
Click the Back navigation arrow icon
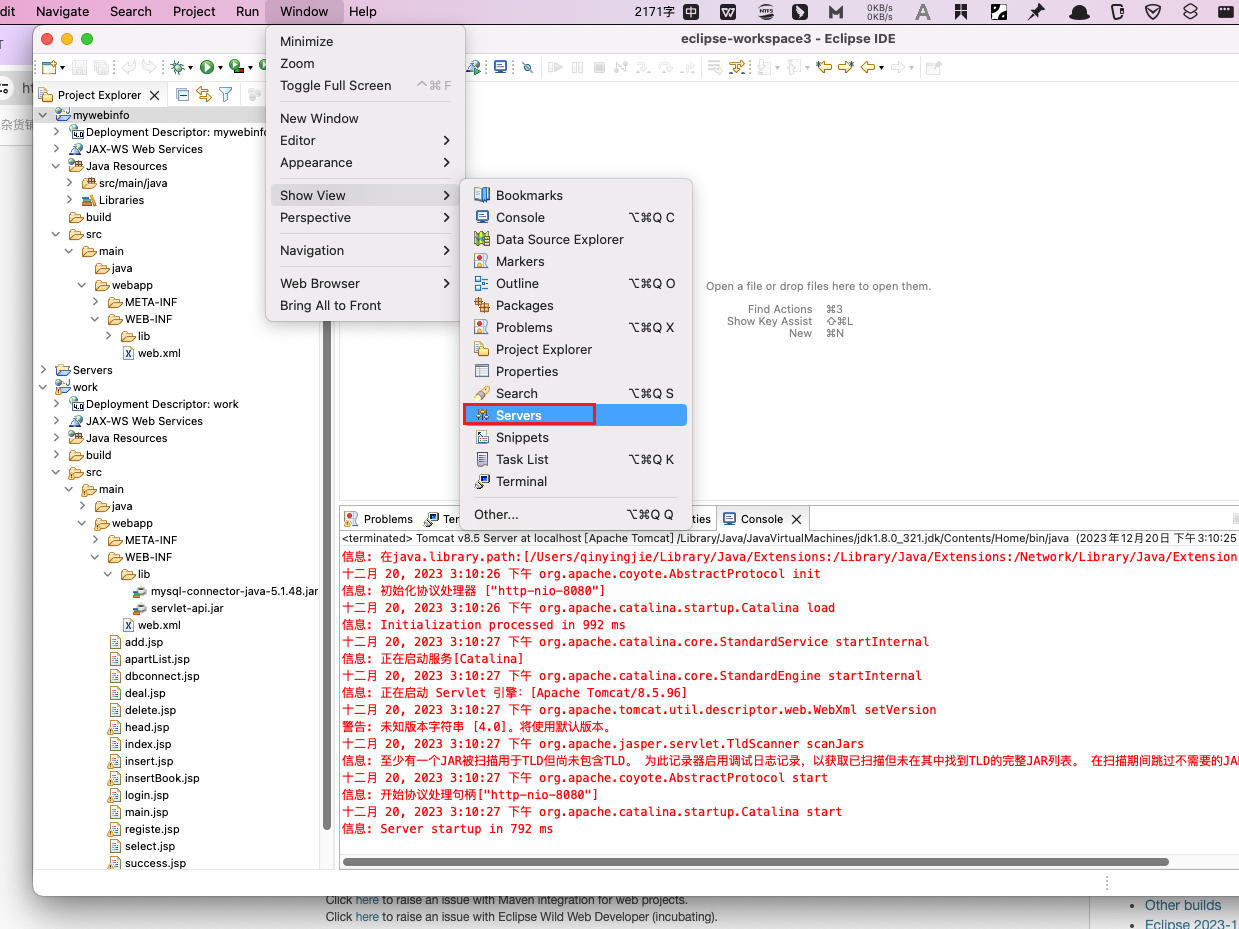pyautogui.click(x=868, y=67)
